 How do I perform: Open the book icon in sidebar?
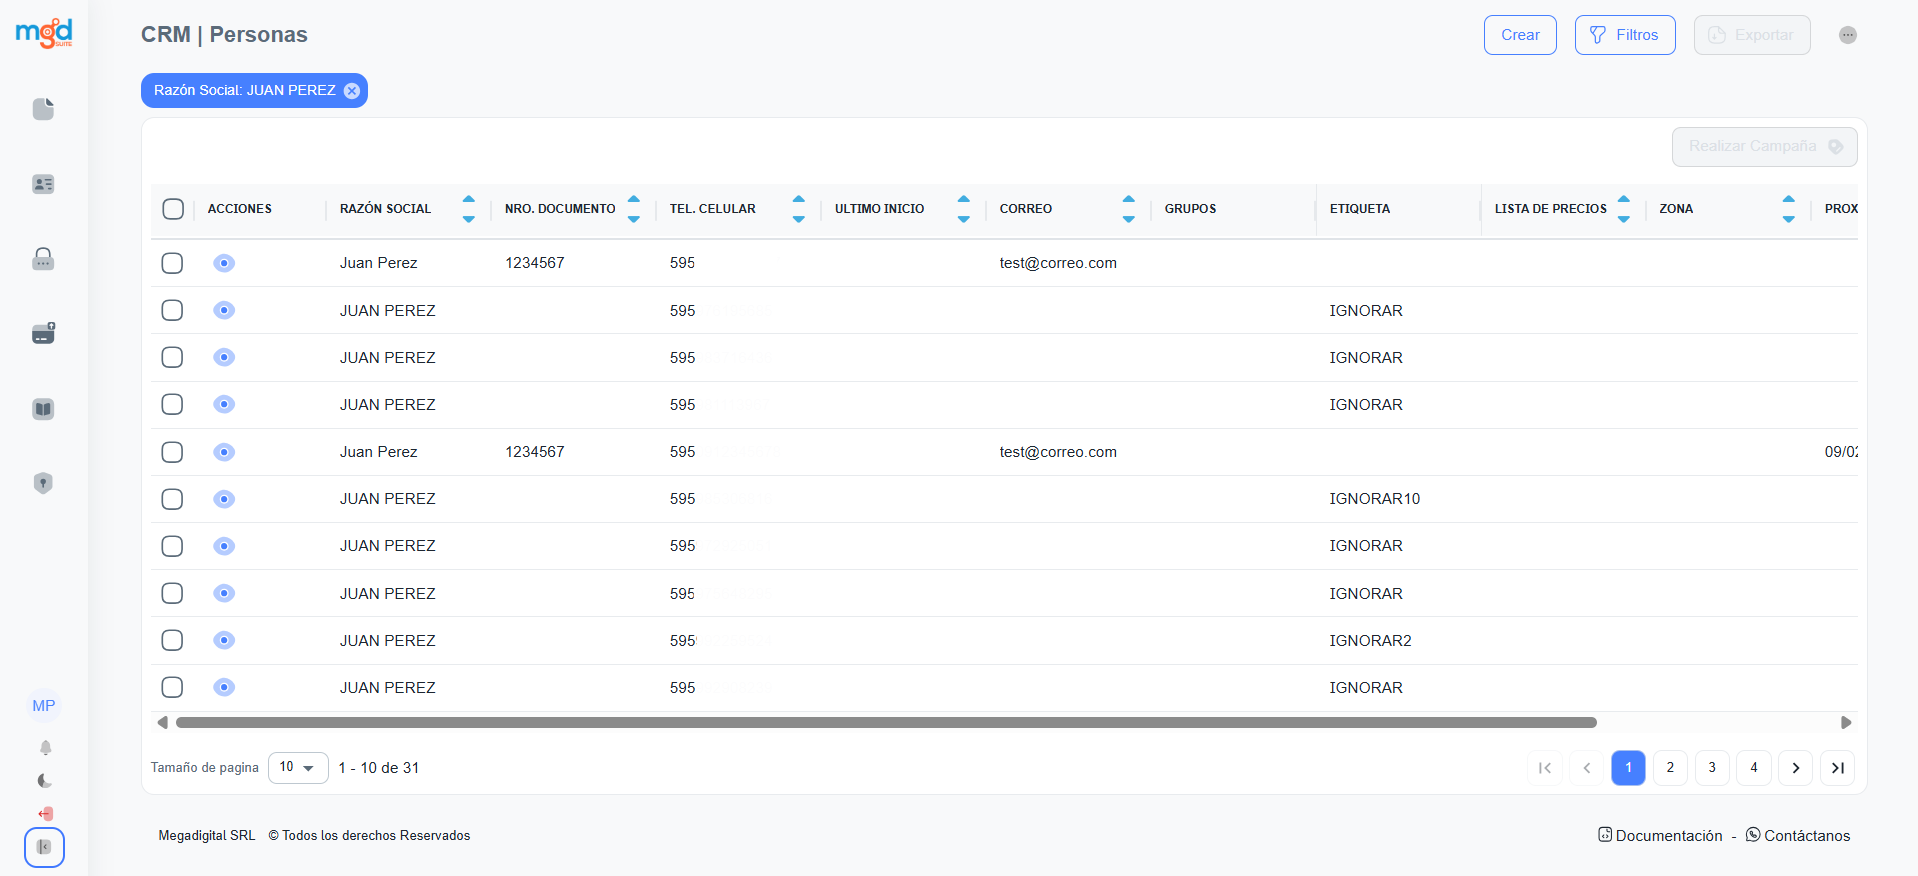[43, 409]
